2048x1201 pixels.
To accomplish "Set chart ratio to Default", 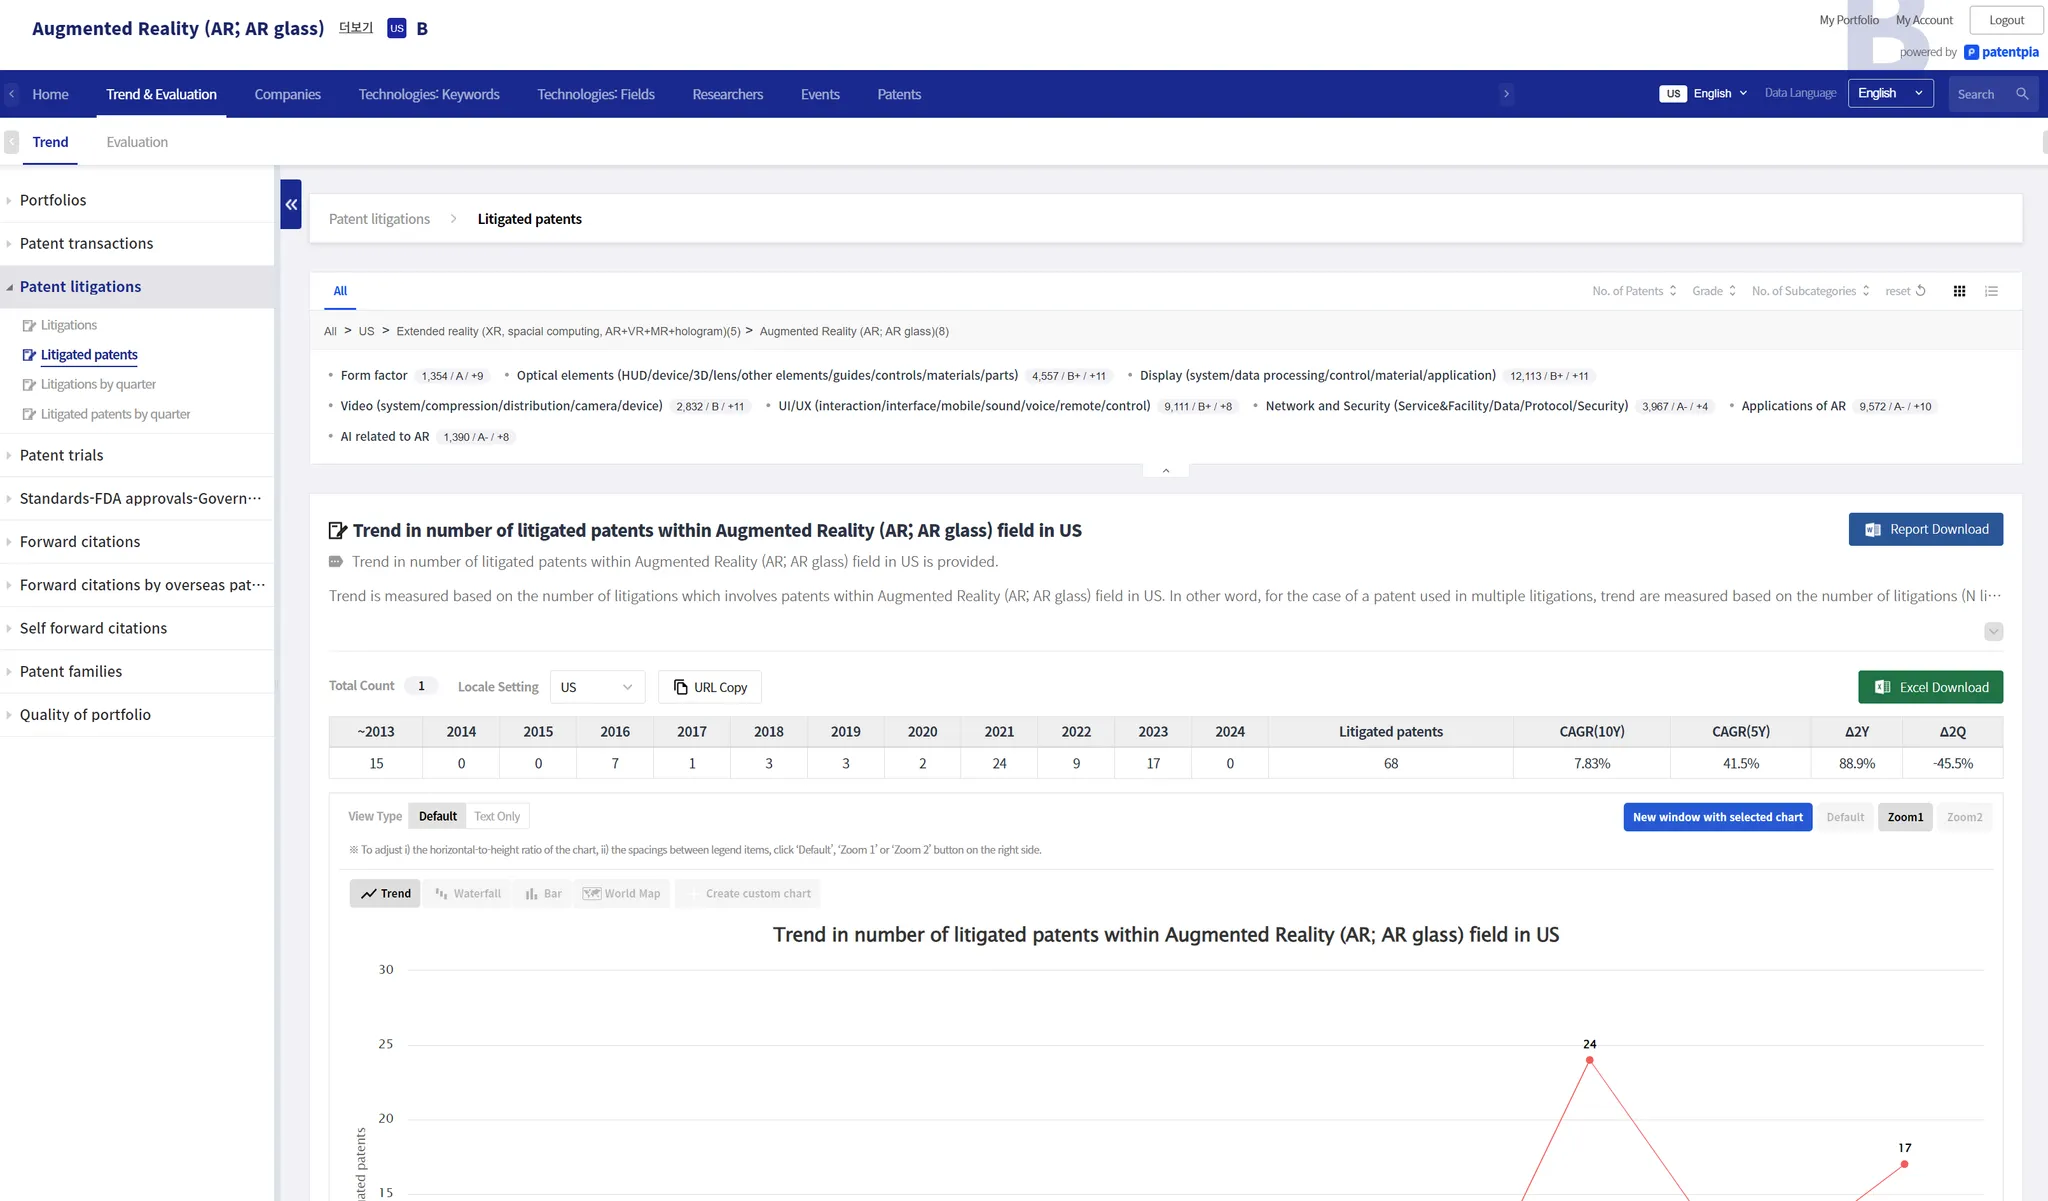I will coord(1845,817).
